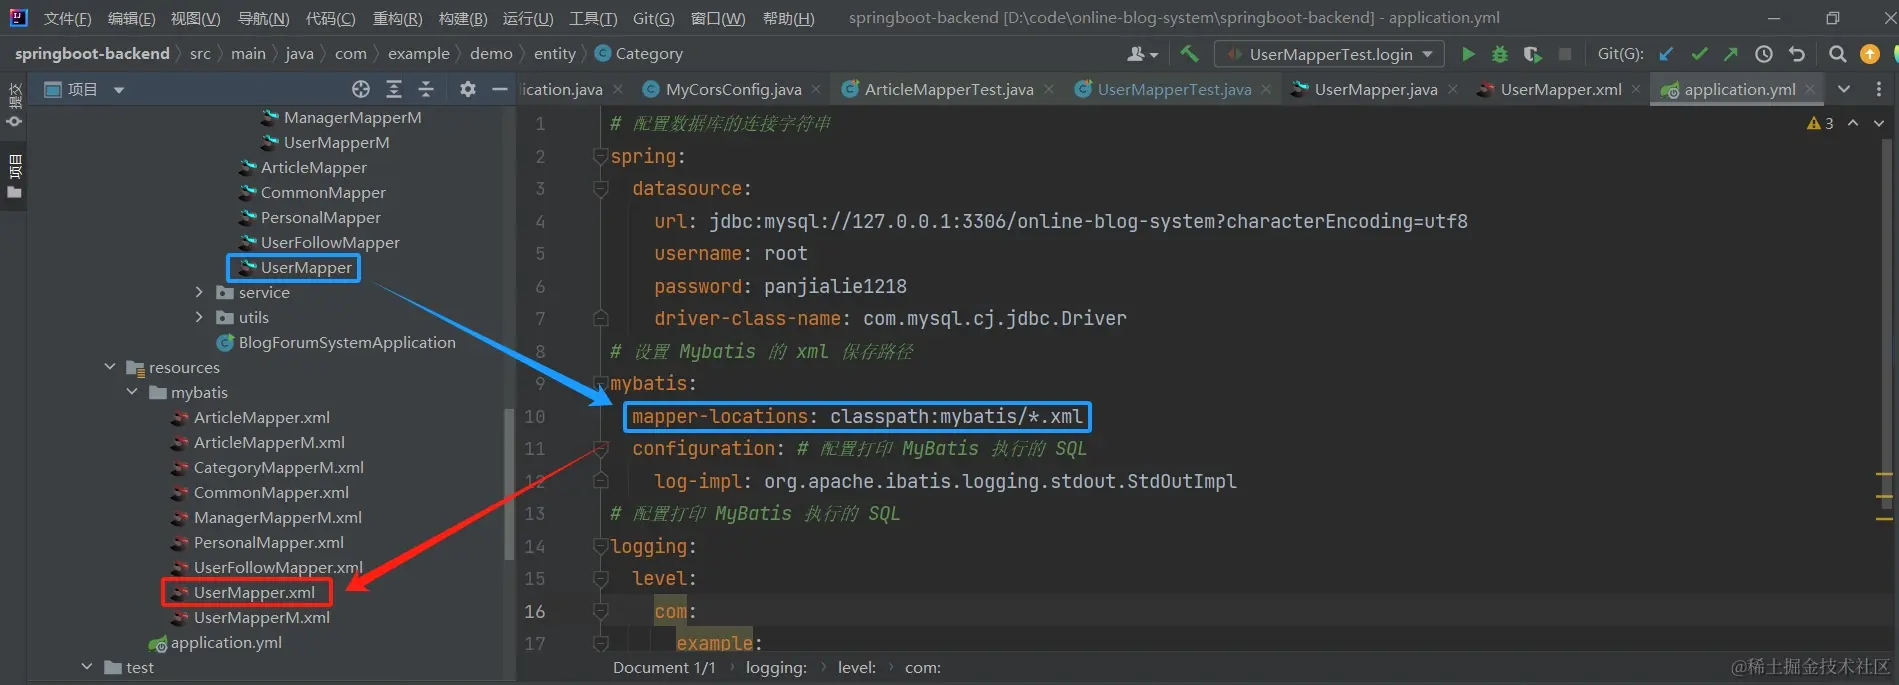
Task: Collapse all nodes in project panel
Action: [426, 89]
